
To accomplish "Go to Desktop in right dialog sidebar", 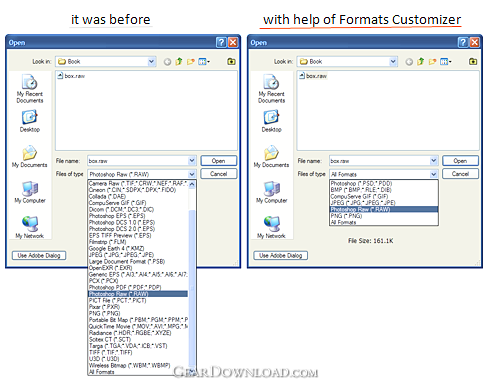I will click(271, 122).
